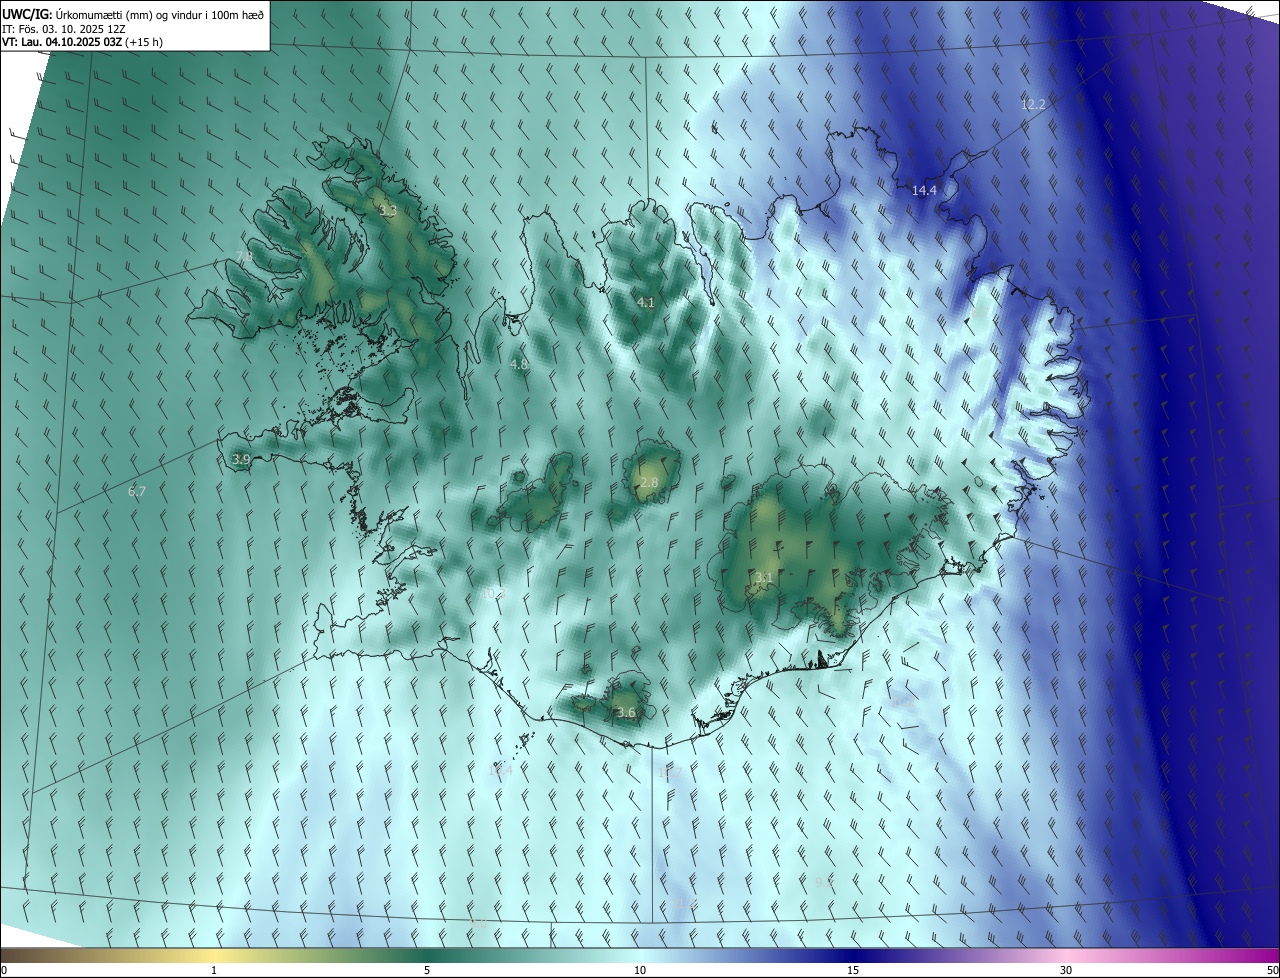The image size is (1280, 978).
Task: Click the 10.4 value off the southwest coast
Action: [500, 770]
